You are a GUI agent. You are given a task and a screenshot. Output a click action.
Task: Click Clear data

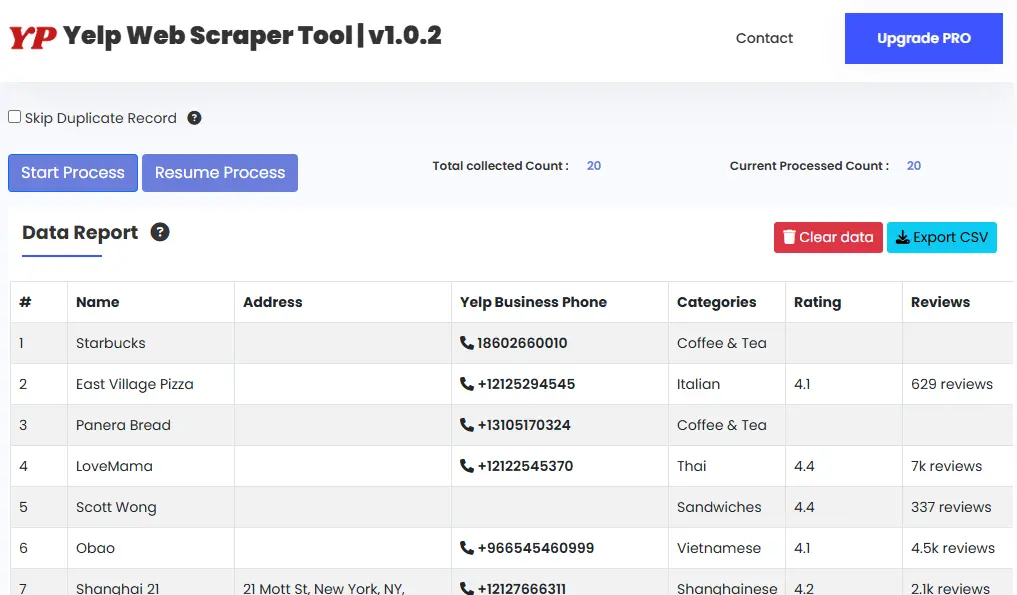tap(828, 237)
